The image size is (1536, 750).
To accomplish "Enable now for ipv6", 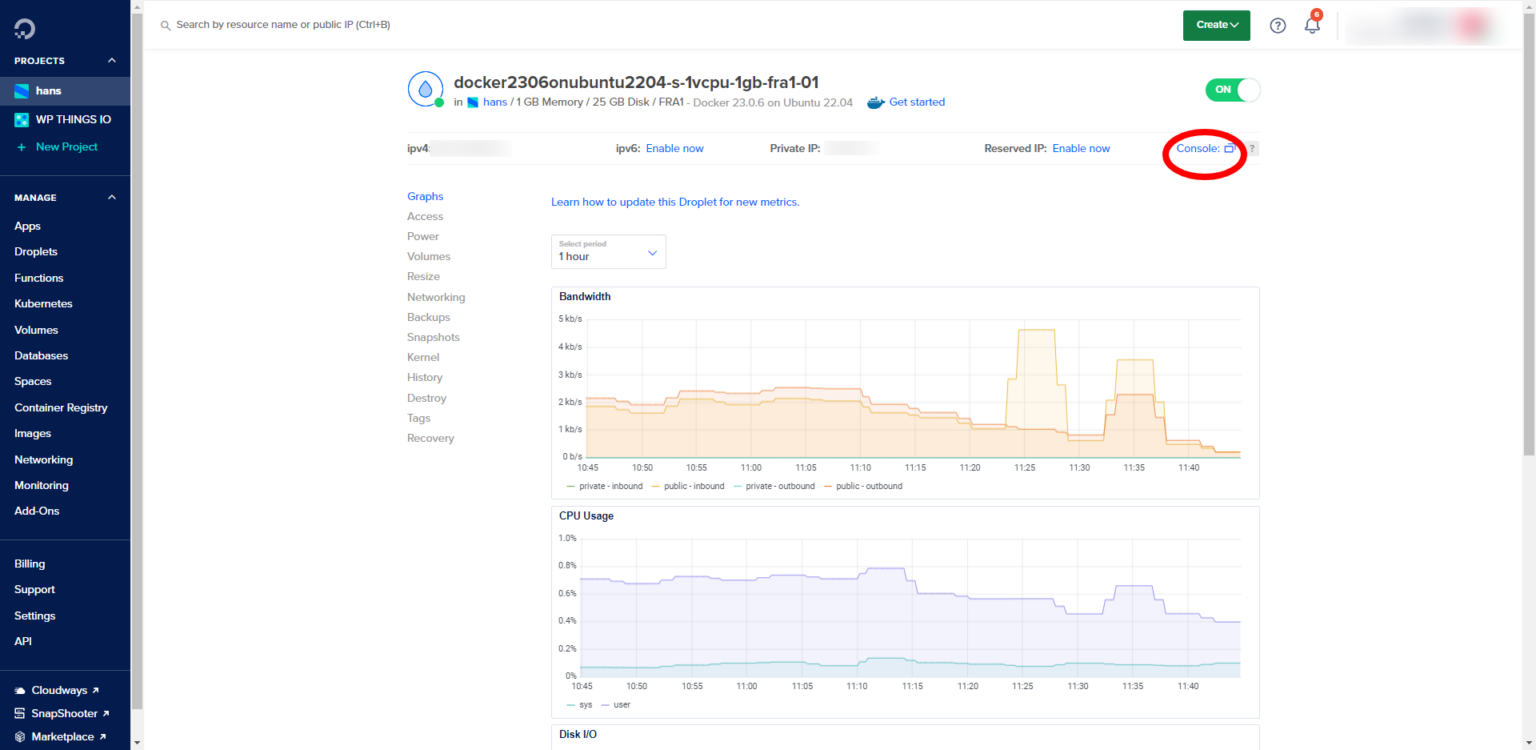I will coord(675,147).
